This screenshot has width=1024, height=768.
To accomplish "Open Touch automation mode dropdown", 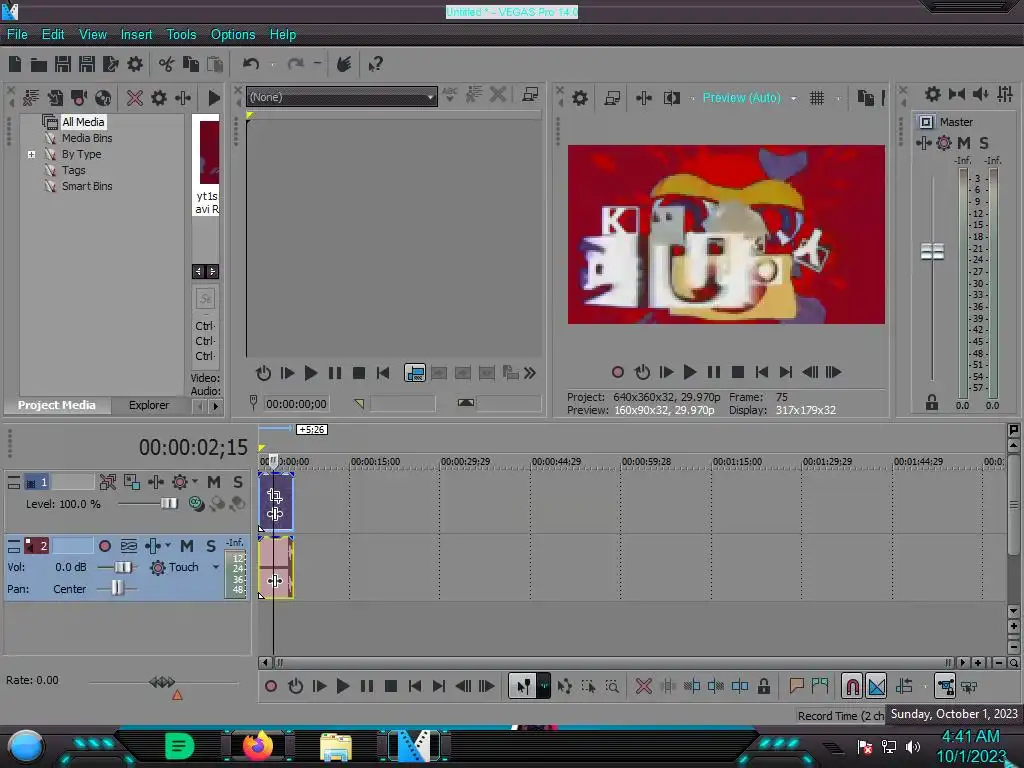I will 216,568.
